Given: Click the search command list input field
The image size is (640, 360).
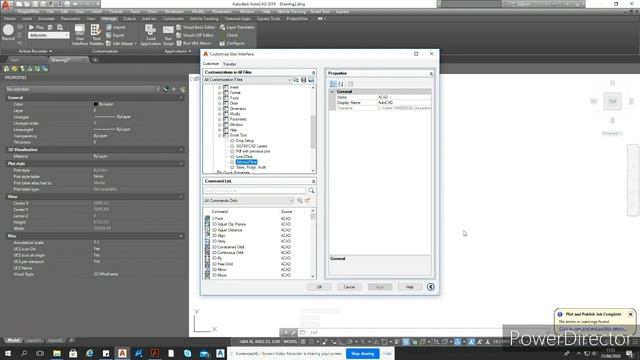Looking at the screenshot, I should click(255, 191).
